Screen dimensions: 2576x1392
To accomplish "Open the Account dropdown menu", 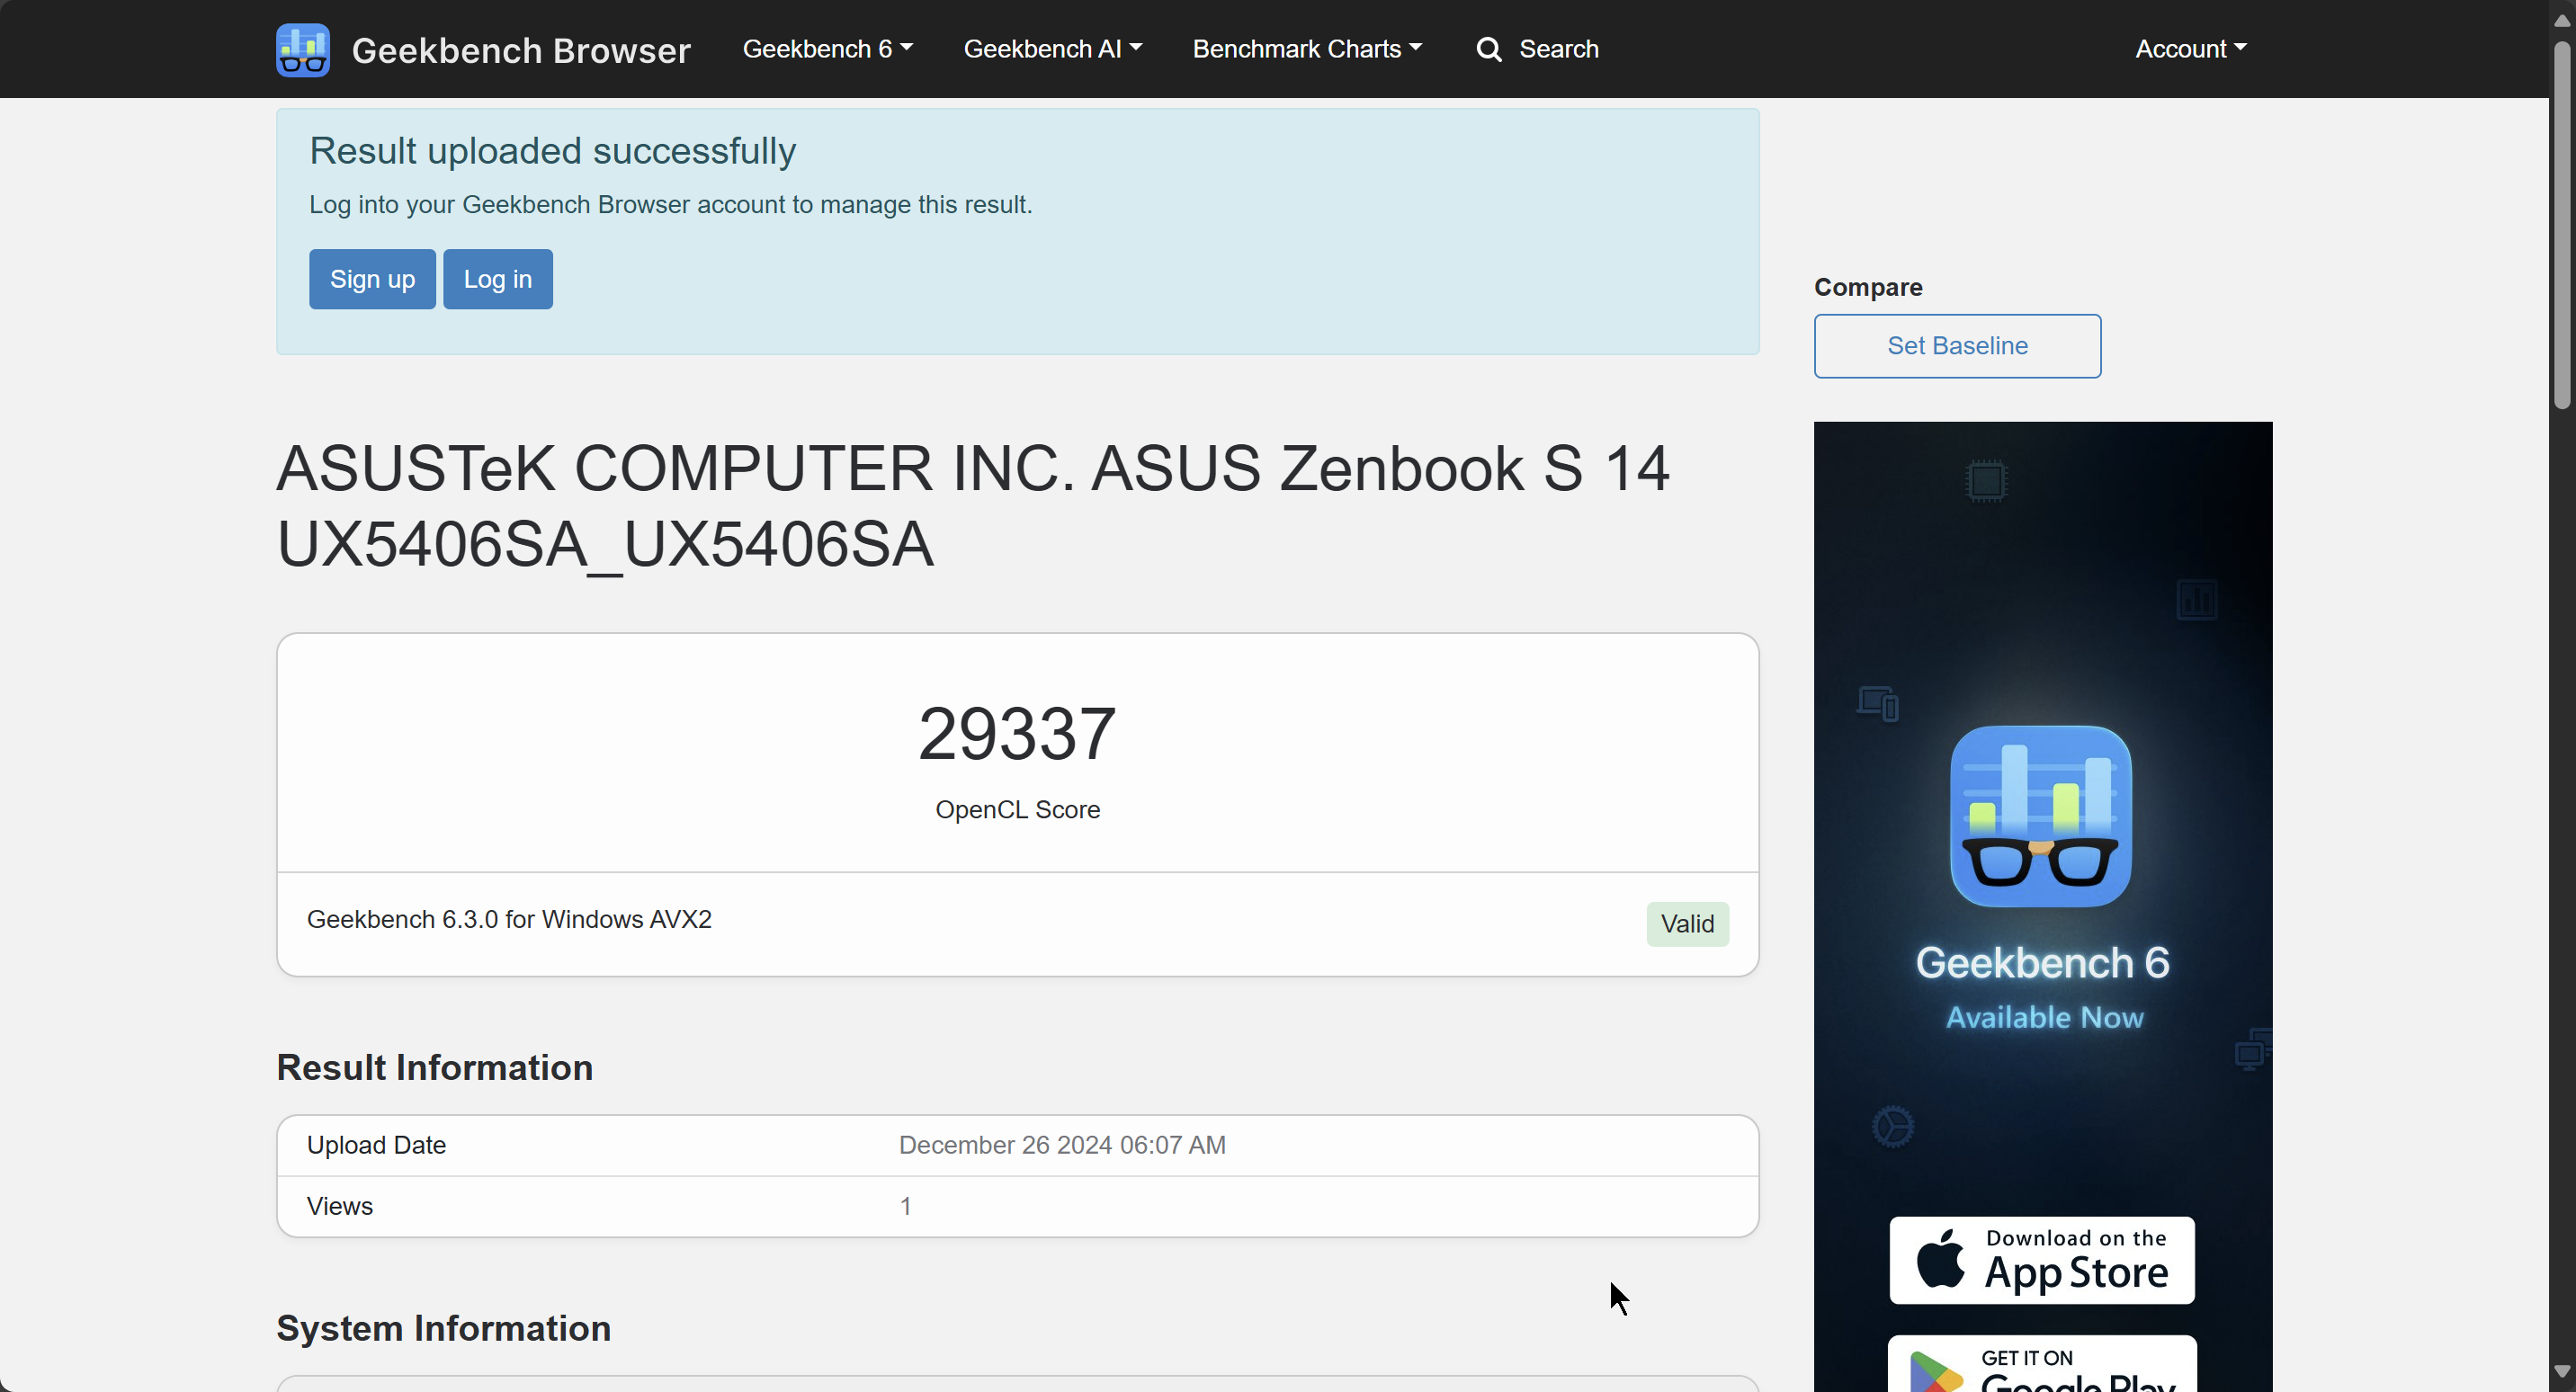I will pyautogui.click(x=2191, y=49).
